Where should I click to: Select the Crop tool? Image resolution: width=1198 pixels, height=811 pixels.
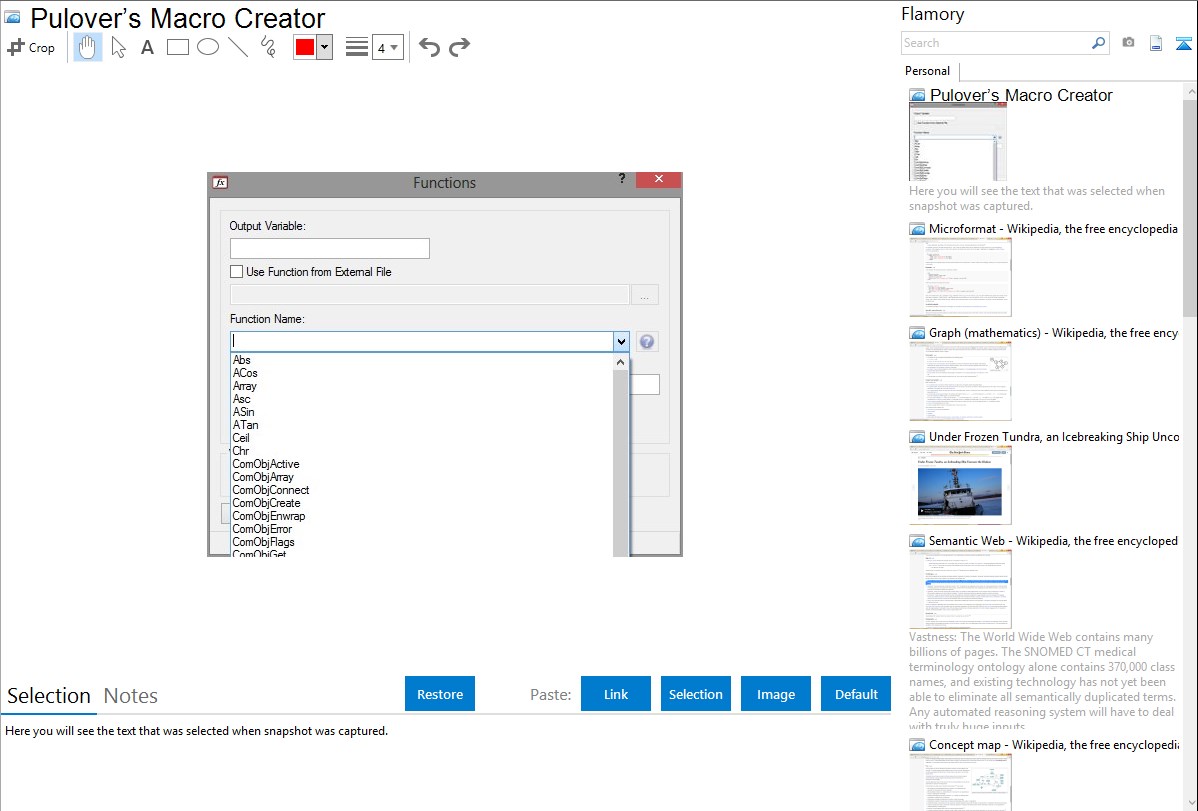coord(31,47)
